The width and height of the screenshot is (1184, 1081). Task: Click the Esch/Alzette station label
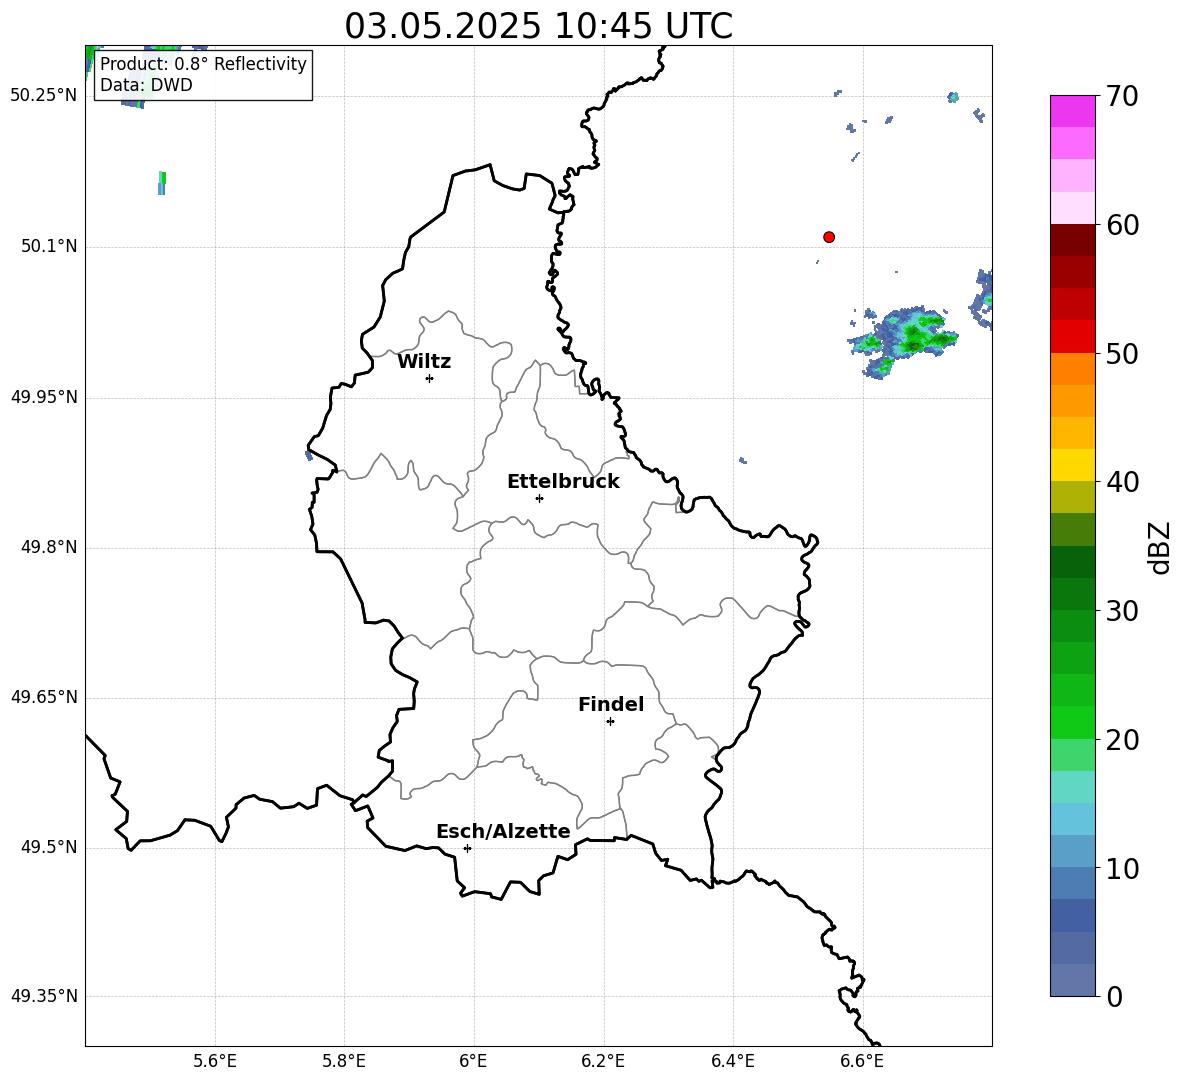click(x=504, y=831)
